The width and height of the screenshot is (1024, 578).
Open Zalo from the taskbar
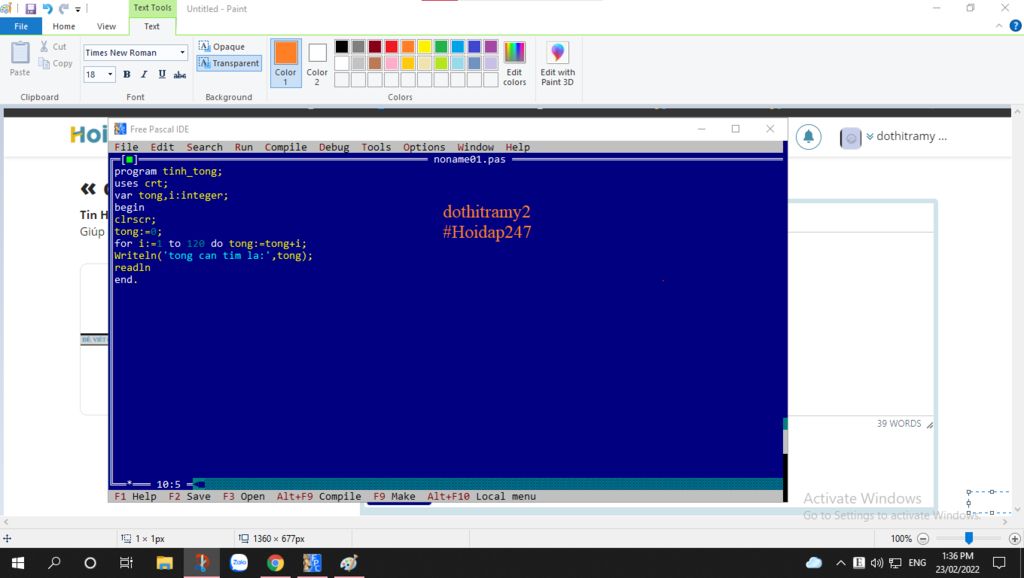(238, 563)
